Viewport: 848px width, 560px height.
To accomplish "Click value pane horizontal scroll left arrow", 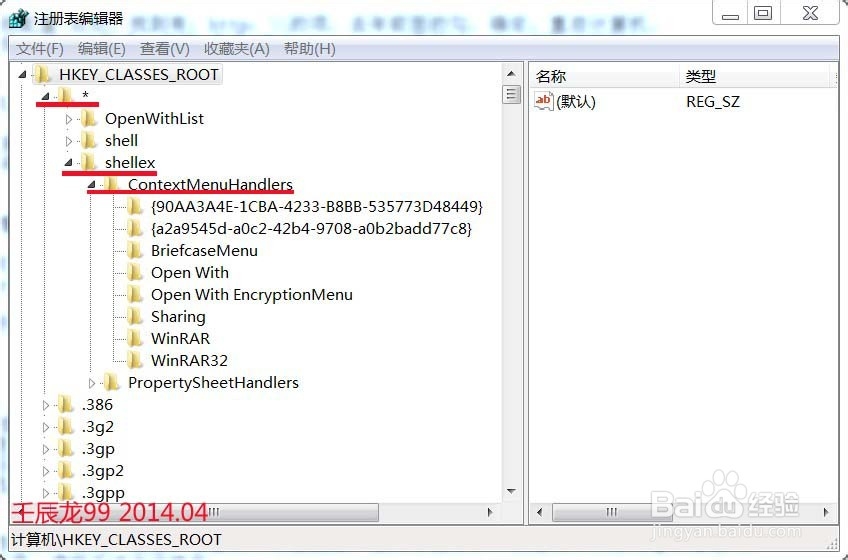I will pyautogui.click(x=539, y=512).
